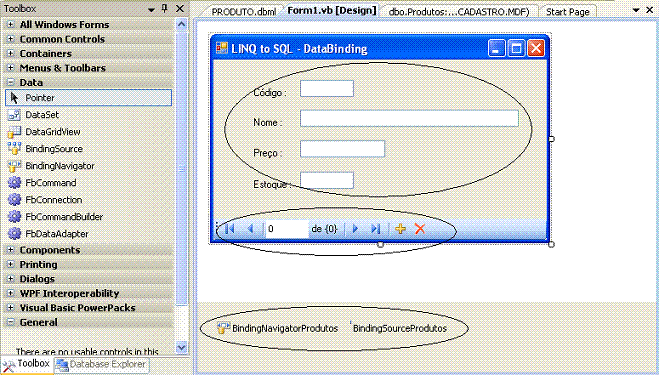The height and width of the screenshot is (375, 659).
Task: Click the Toolbox scrollbar down arrow
Action: pos(181,347)
